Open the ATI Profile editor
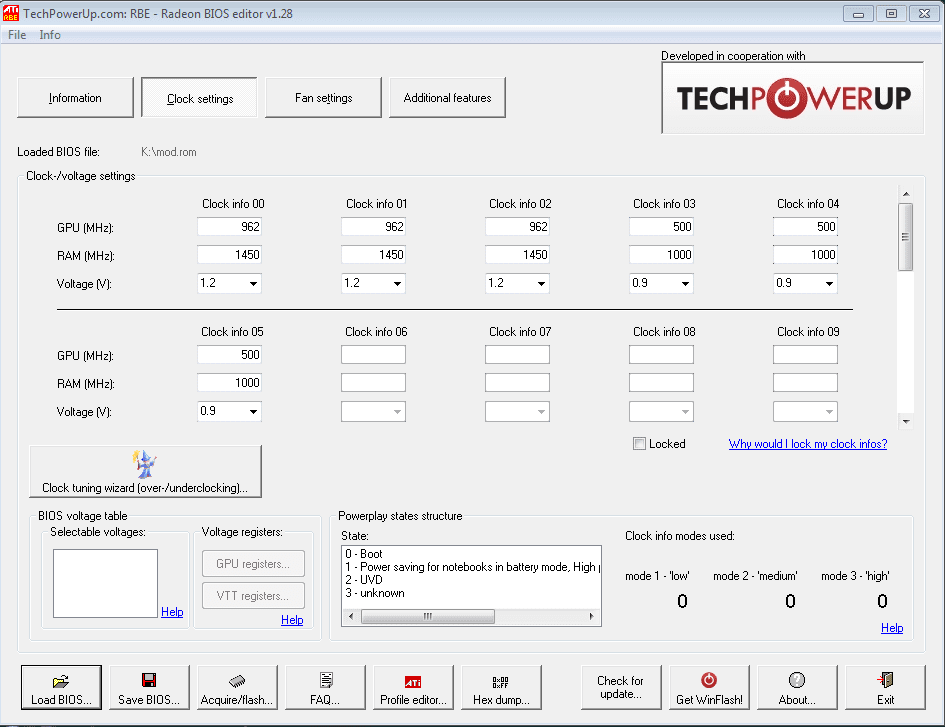945x727 pixels. pos(413,687)
